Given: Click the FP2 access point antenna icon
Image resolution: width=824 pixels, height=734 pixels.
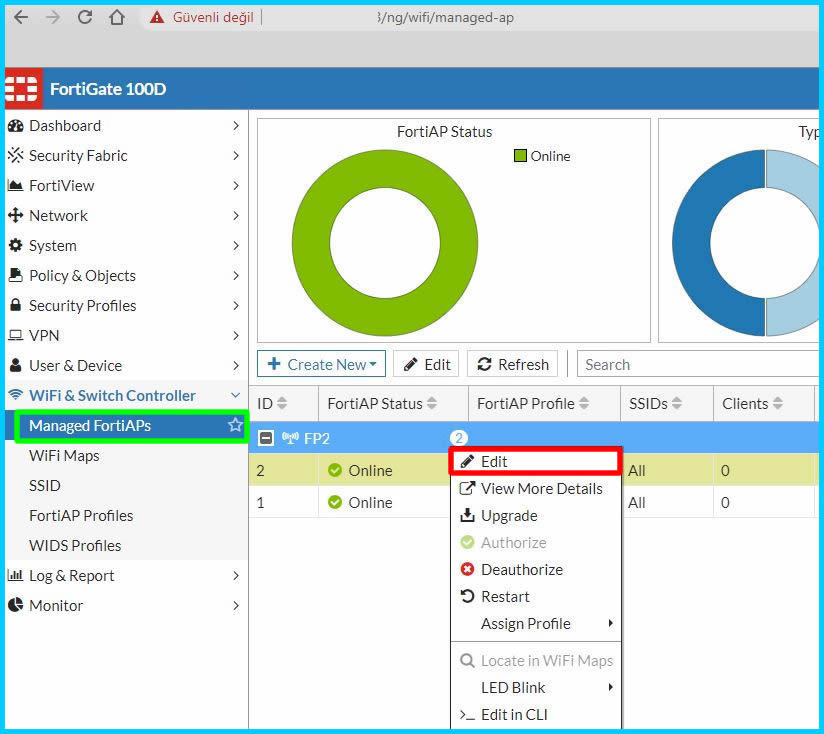Looking at the screenshot, I should point(290,438).
